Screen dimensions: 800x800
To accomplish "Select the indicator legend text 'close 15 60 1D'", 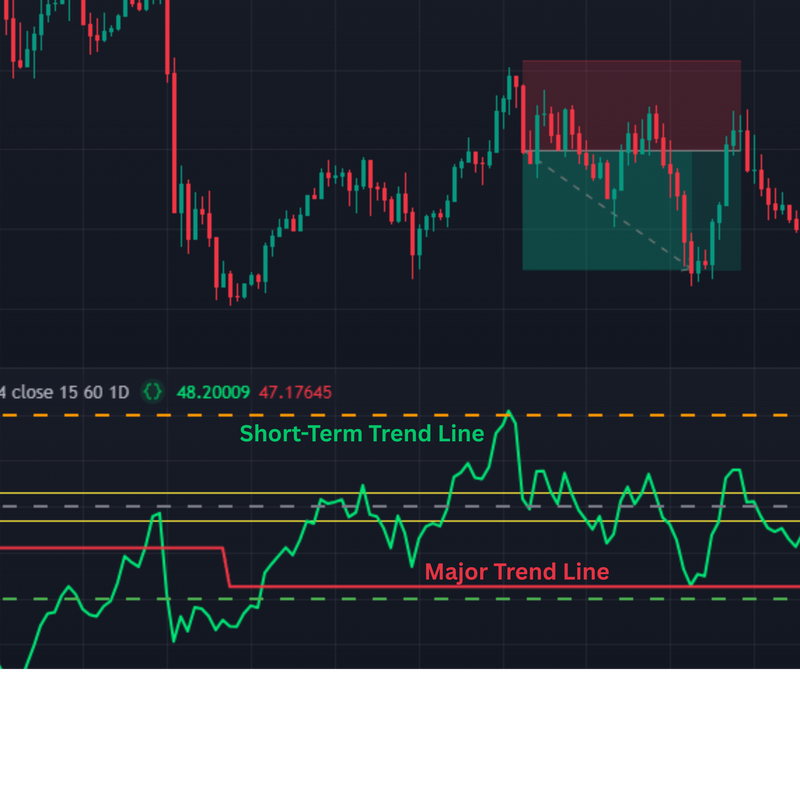I will 69,392.
